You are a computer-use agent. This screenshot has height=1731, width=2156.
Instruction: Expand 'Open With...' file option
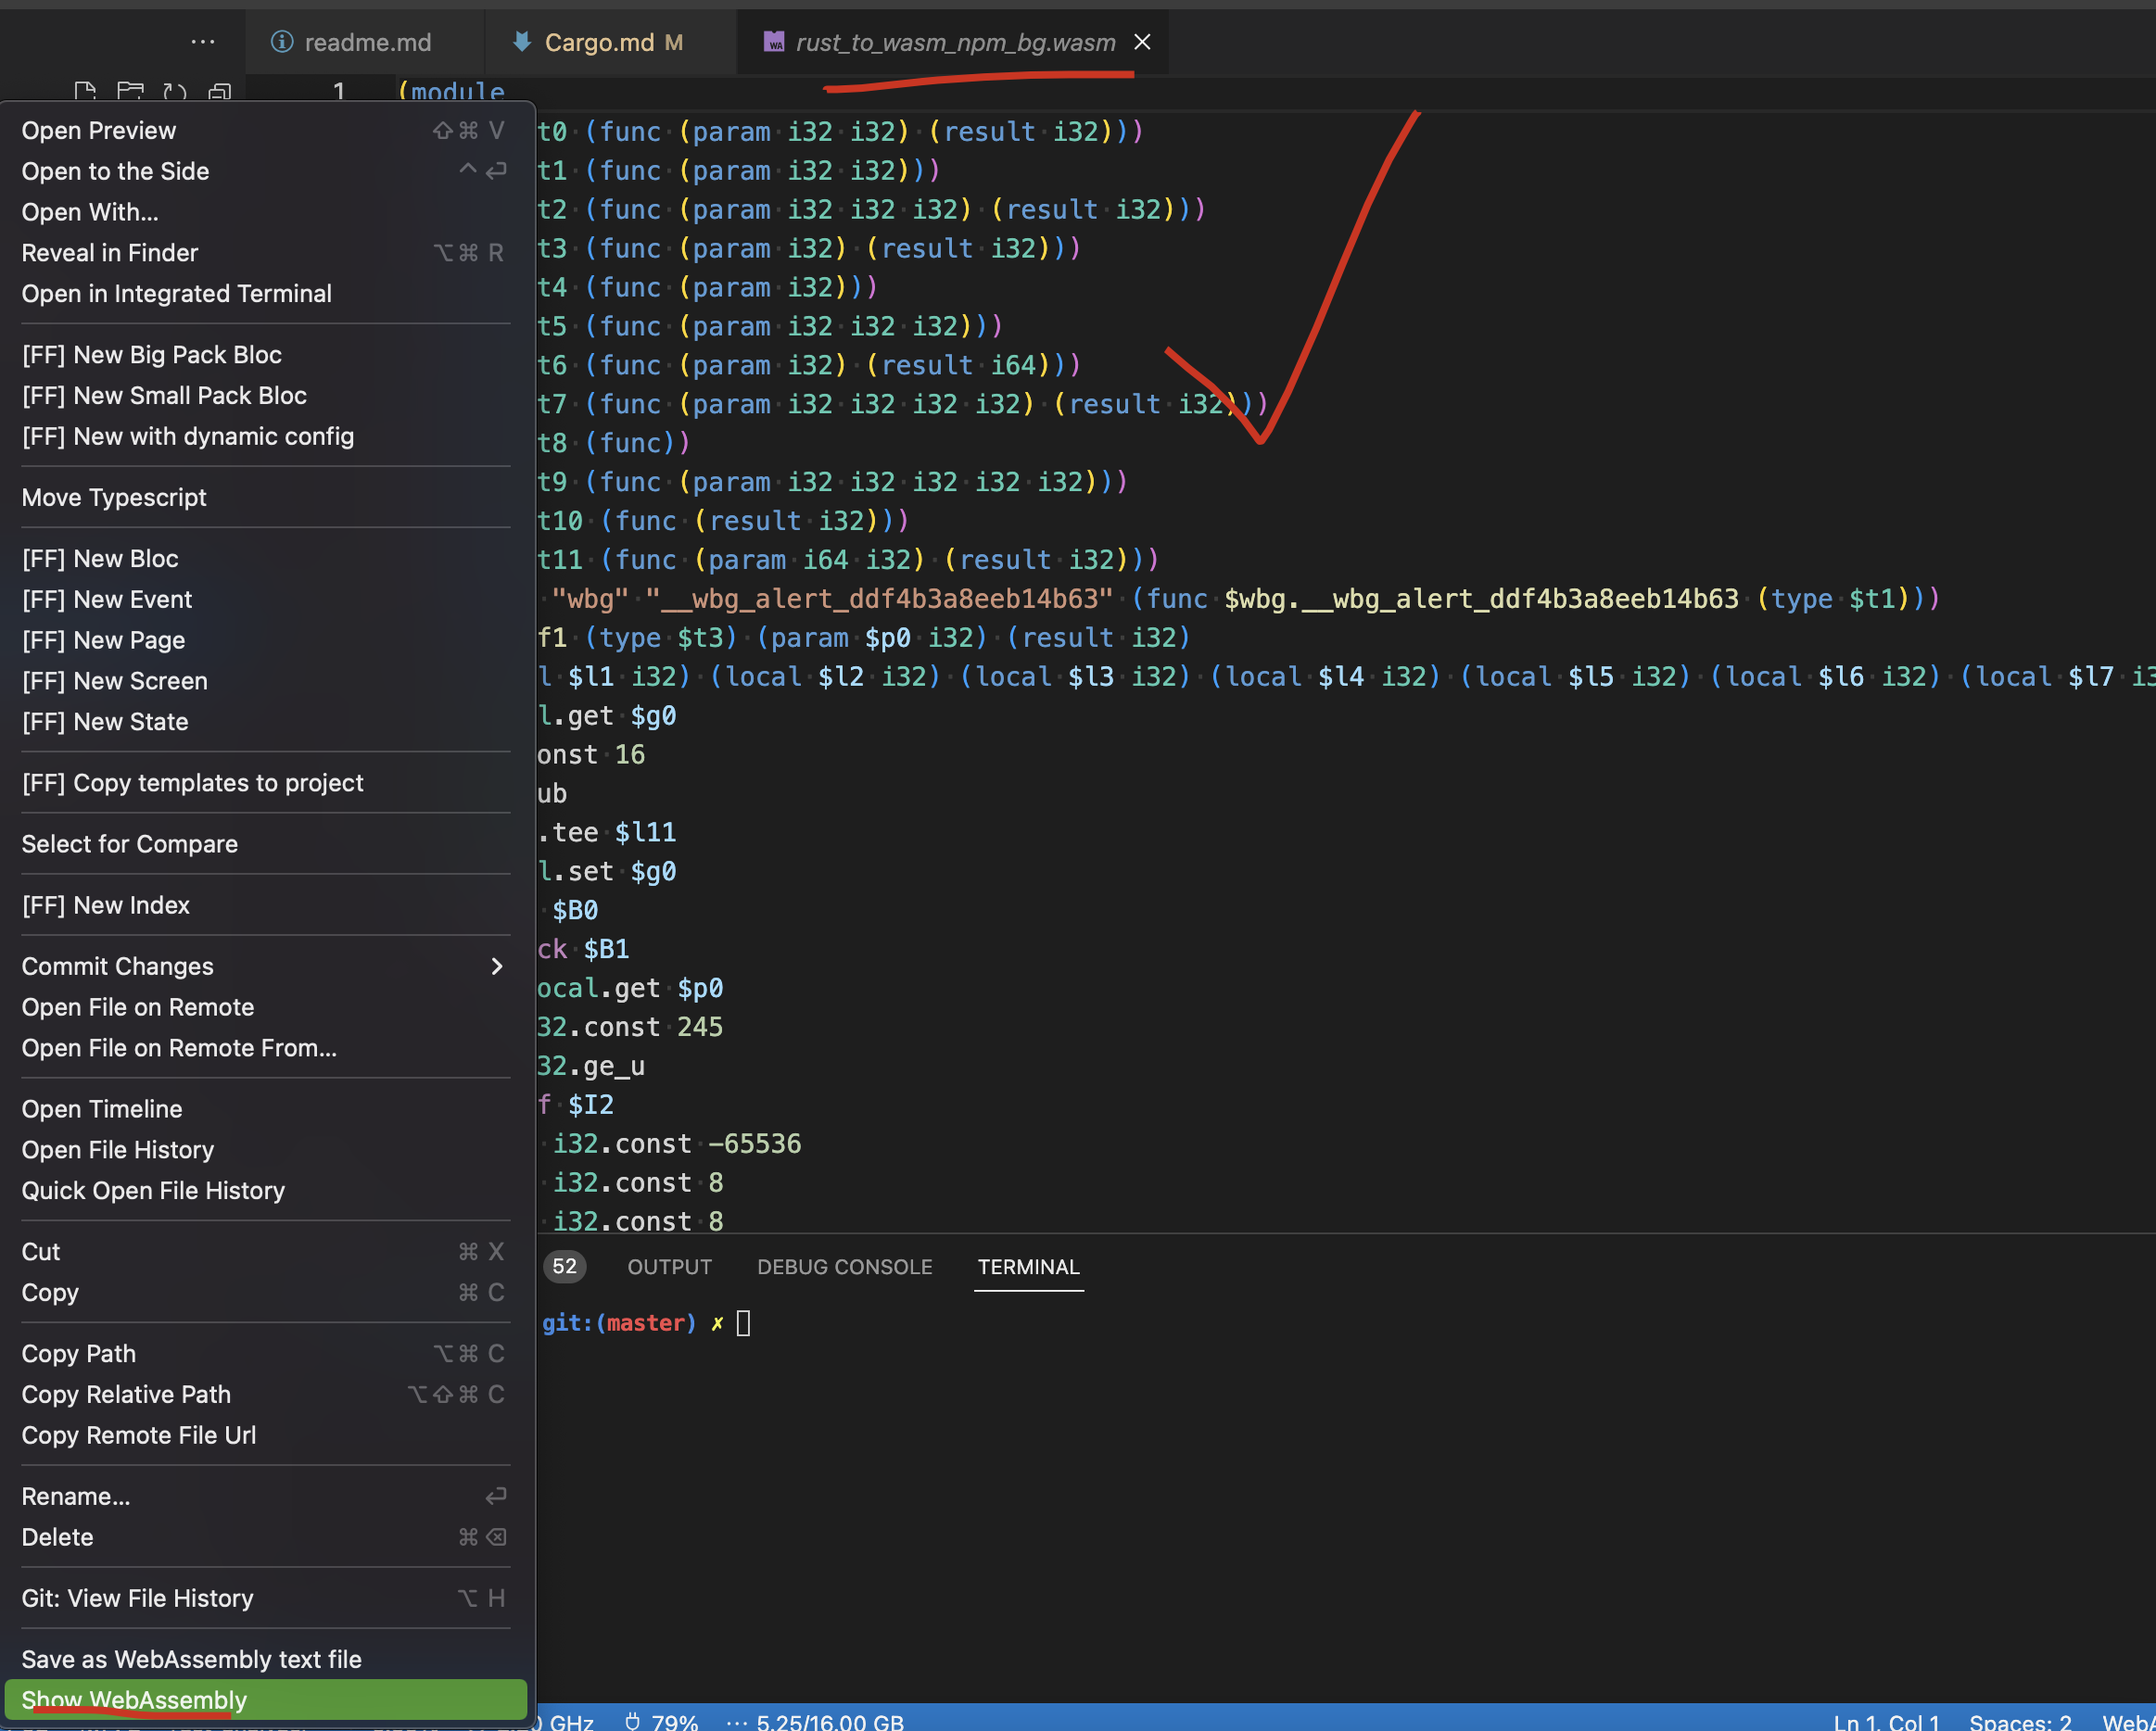(x=88, y=210)
